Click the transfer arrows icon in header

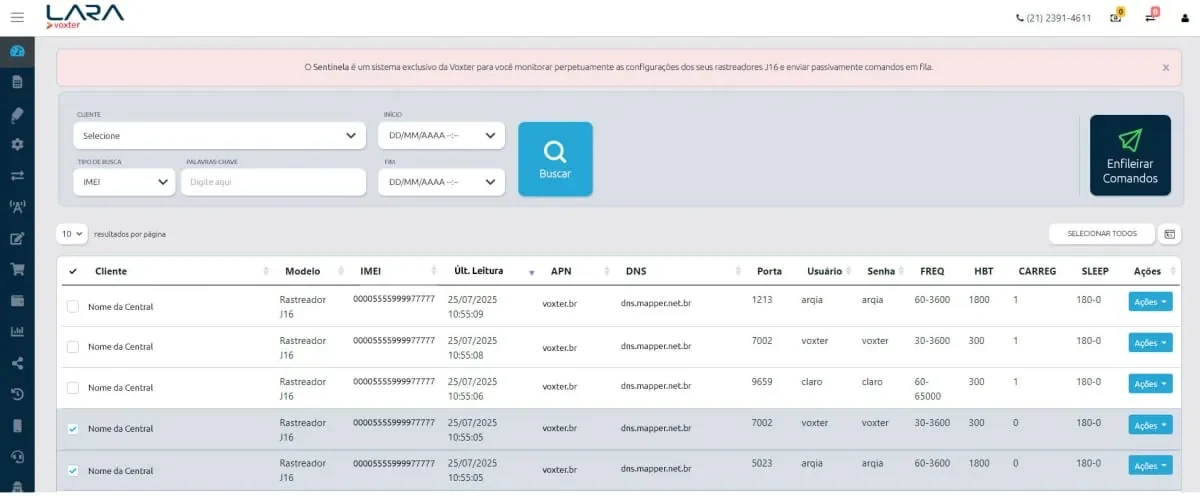(x=1150, y=17)
